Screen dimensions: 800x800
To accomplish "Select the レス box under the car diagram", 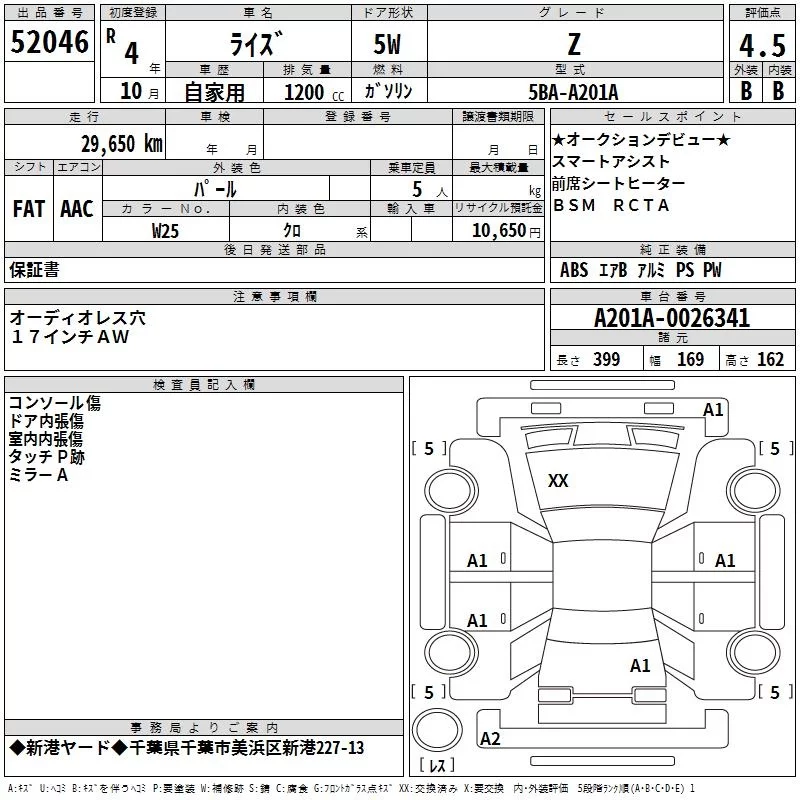I will pos(437,766).
